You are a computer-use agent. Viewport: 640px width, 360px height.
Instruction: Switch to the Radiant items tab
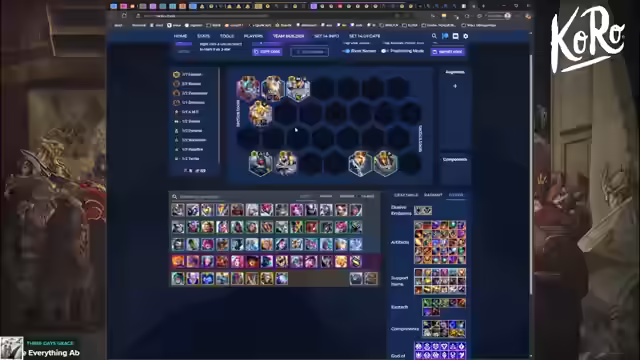click(x=433, y=195)
